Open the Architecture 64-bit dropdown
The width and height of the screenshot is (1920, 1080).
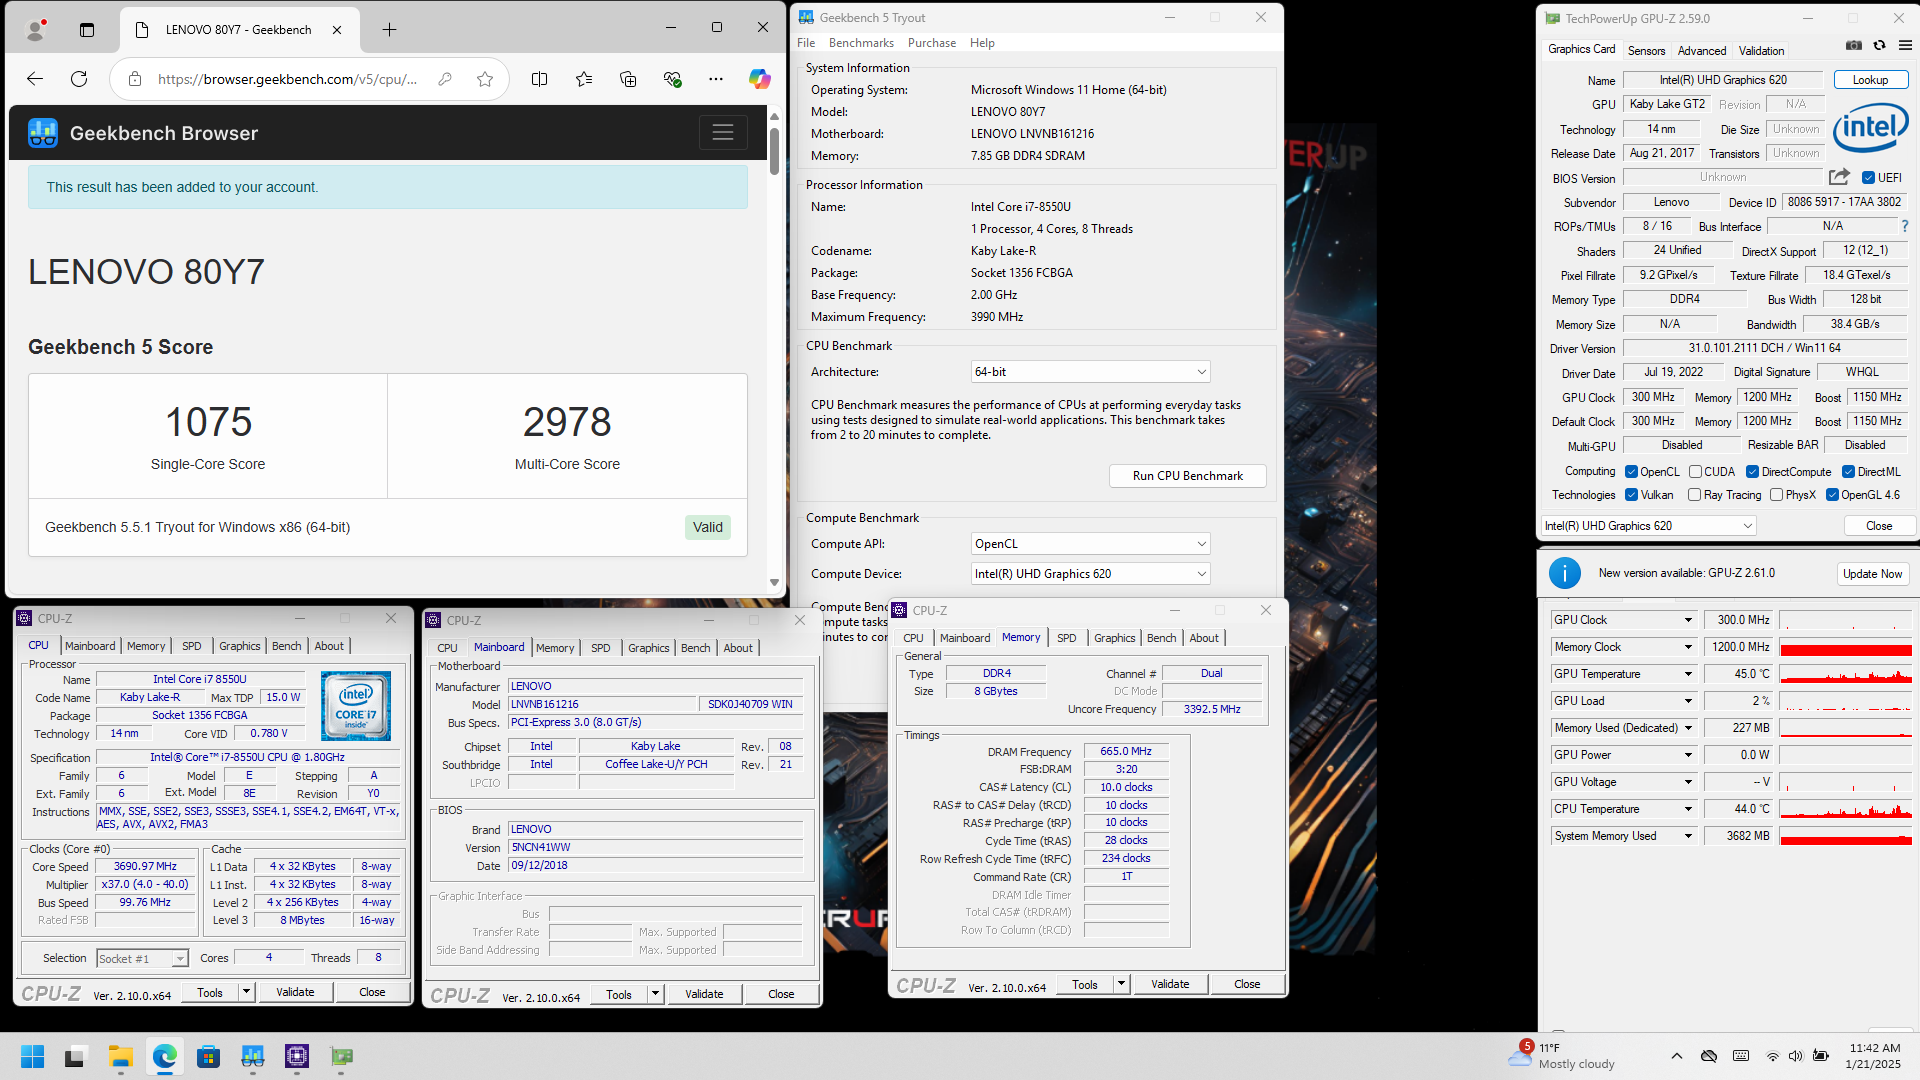[1090, 372]
